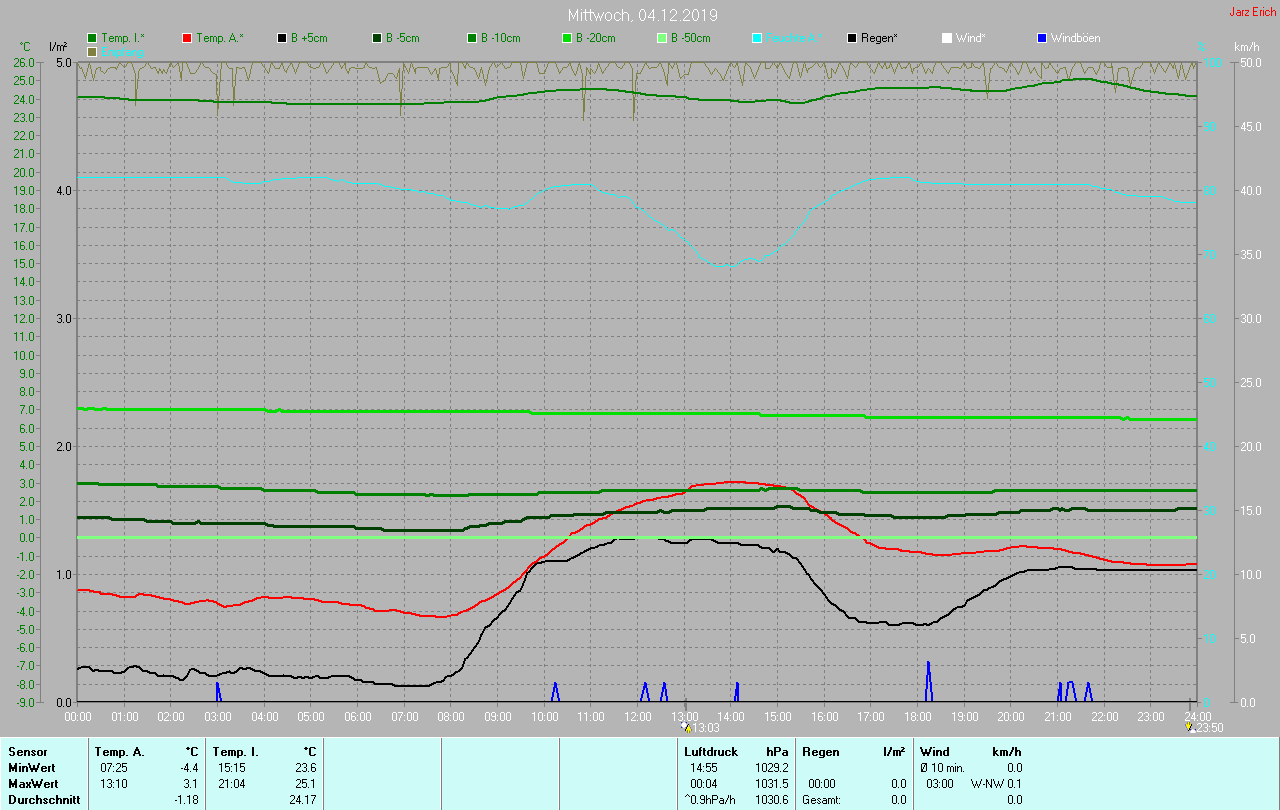Image resolution: width=1280 pixels, height=810 pixels.
Task: Choose the B -20cm bright green swatch
Action: [x=567, y=38]
